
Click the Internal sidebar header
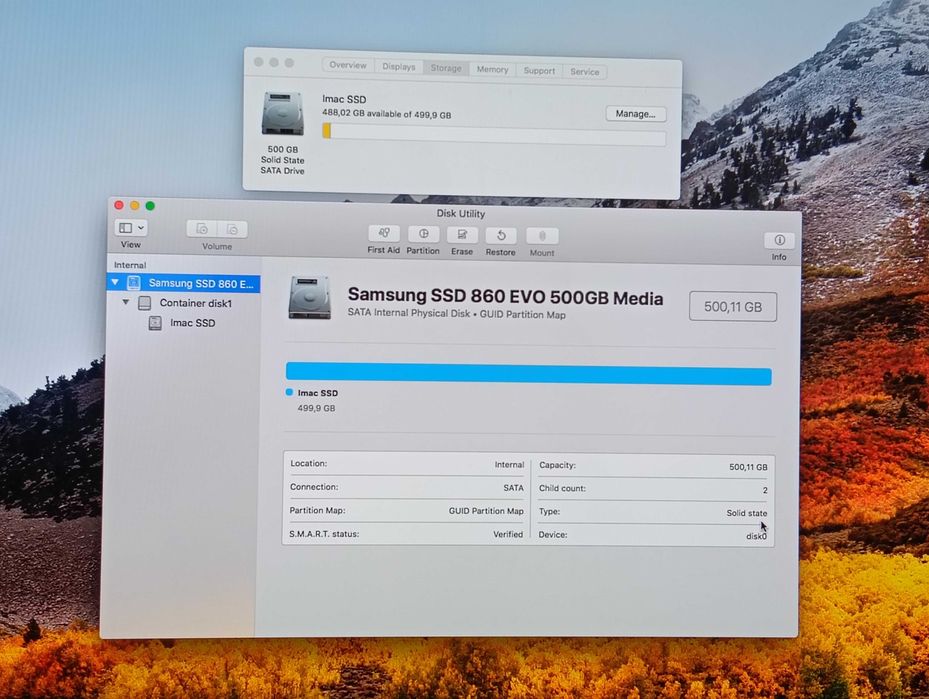(130, 265)
